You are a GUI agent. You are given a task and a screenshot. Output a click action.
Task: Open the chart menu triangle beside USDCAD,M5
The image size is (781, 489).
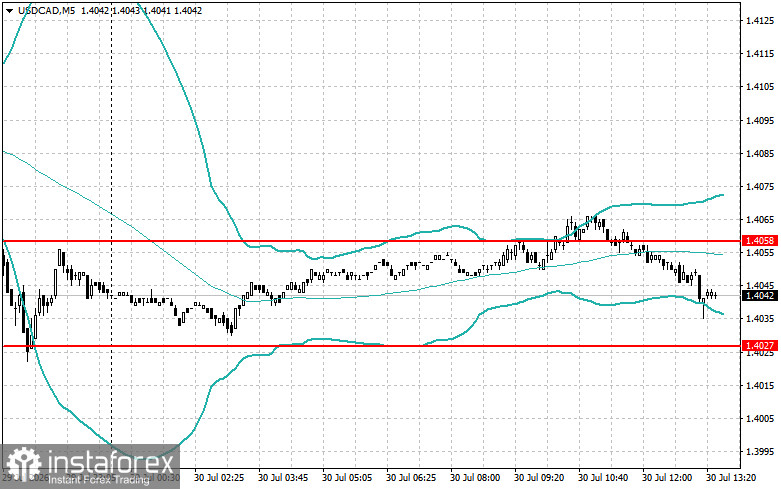(9, 10)
